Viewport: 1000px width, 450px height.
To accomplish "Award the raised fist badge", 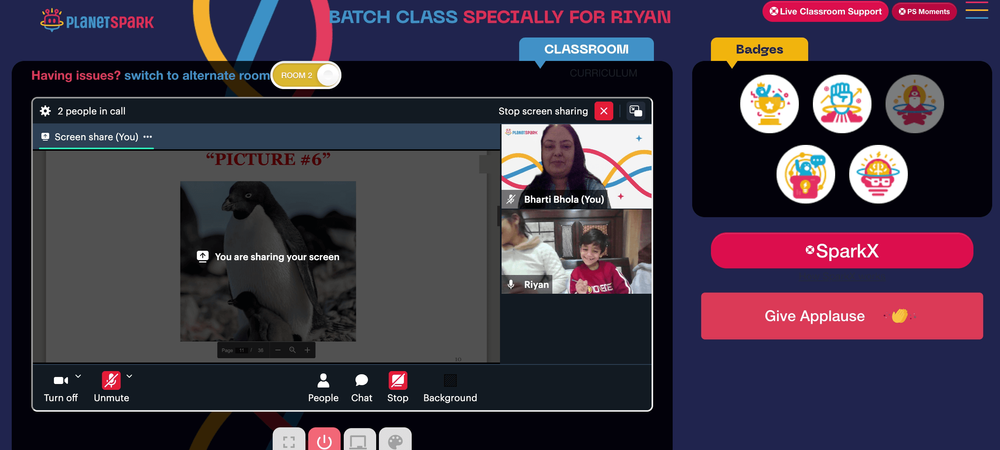I will click(x=842, y=104).
